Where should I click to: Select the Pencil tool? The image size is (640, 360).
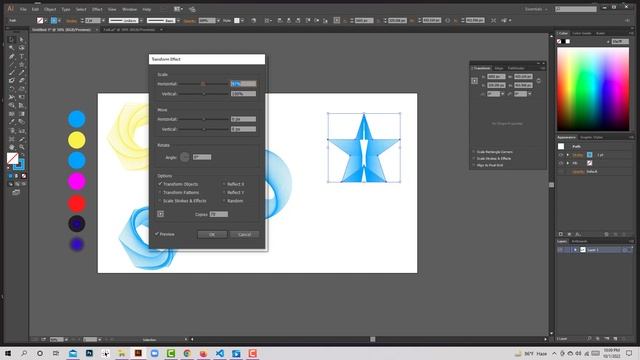[x=22, y=73]
